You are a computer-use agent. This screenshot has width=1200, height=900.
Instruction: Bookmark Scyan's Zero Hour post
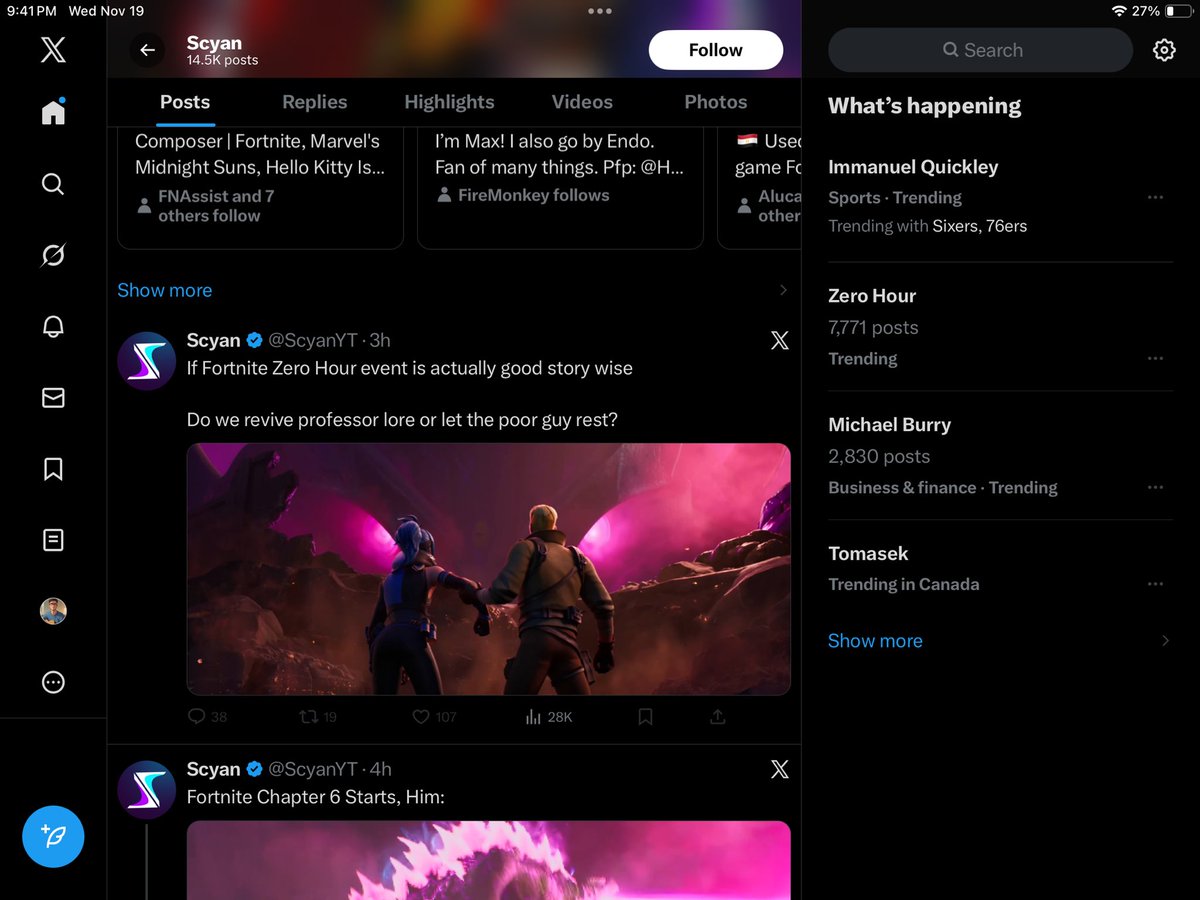point(645,717)
